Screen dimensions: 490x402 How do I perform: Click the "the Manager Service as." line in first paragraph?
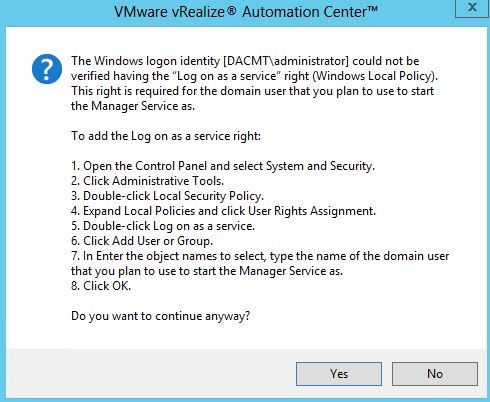[x=133, y=106]
